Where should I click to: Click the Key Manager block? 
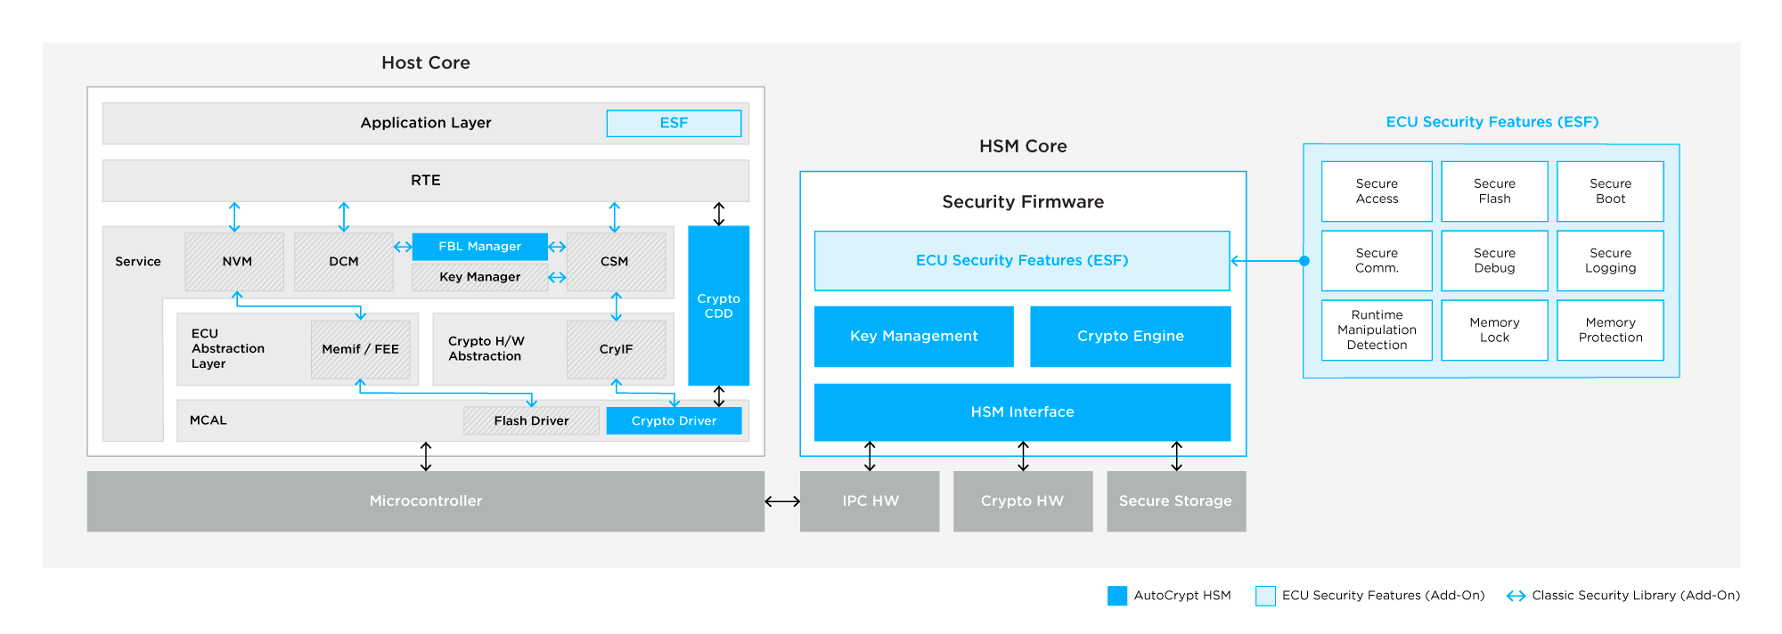[480, 277]
